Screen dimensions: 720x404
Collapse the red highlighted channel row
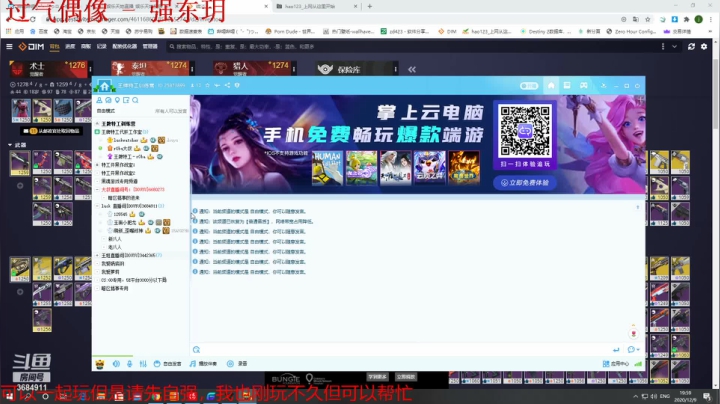(97, 190)
